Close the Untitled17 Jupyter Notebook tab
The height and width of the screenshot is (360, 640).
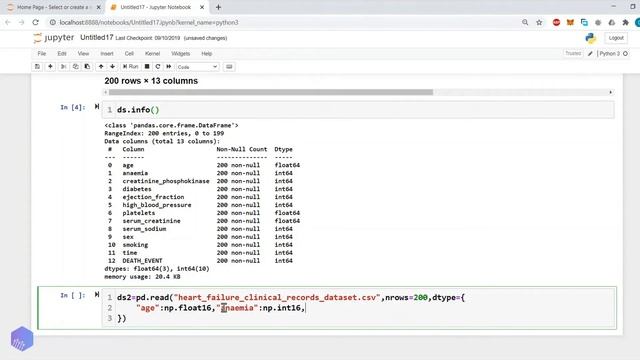(202, 7)
